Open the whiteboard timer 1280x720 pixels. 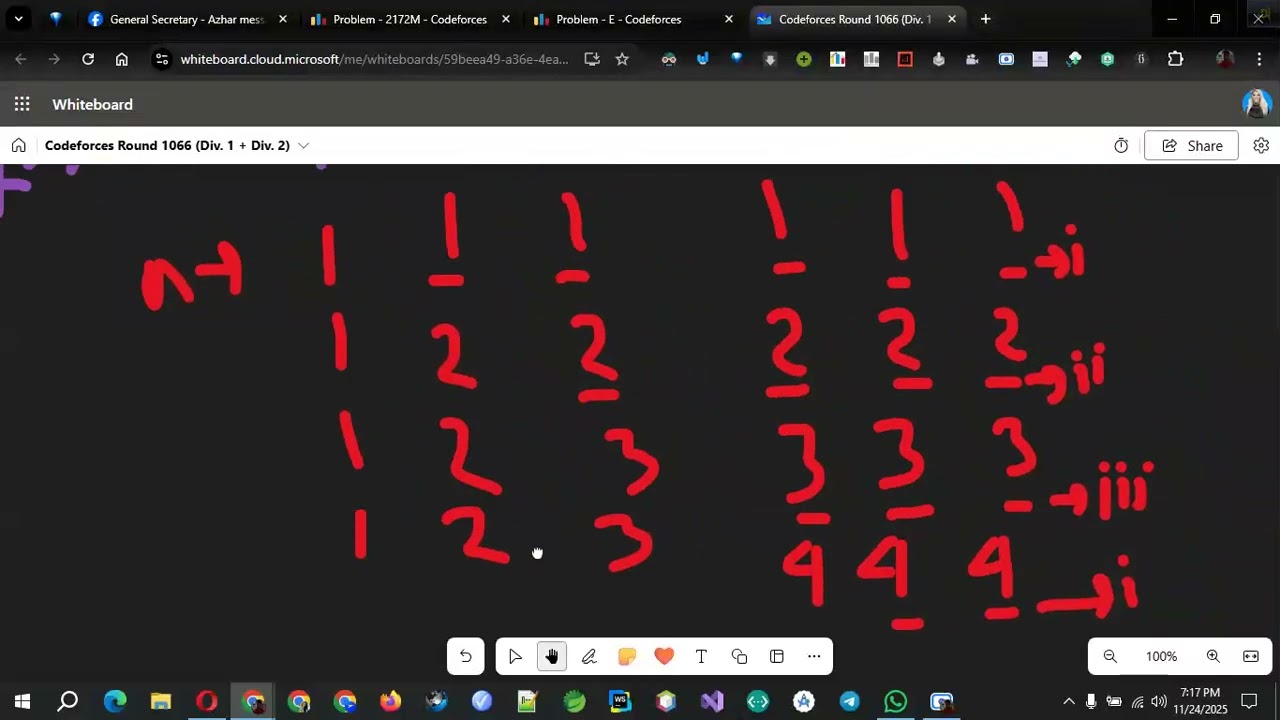pos(1121,146)
